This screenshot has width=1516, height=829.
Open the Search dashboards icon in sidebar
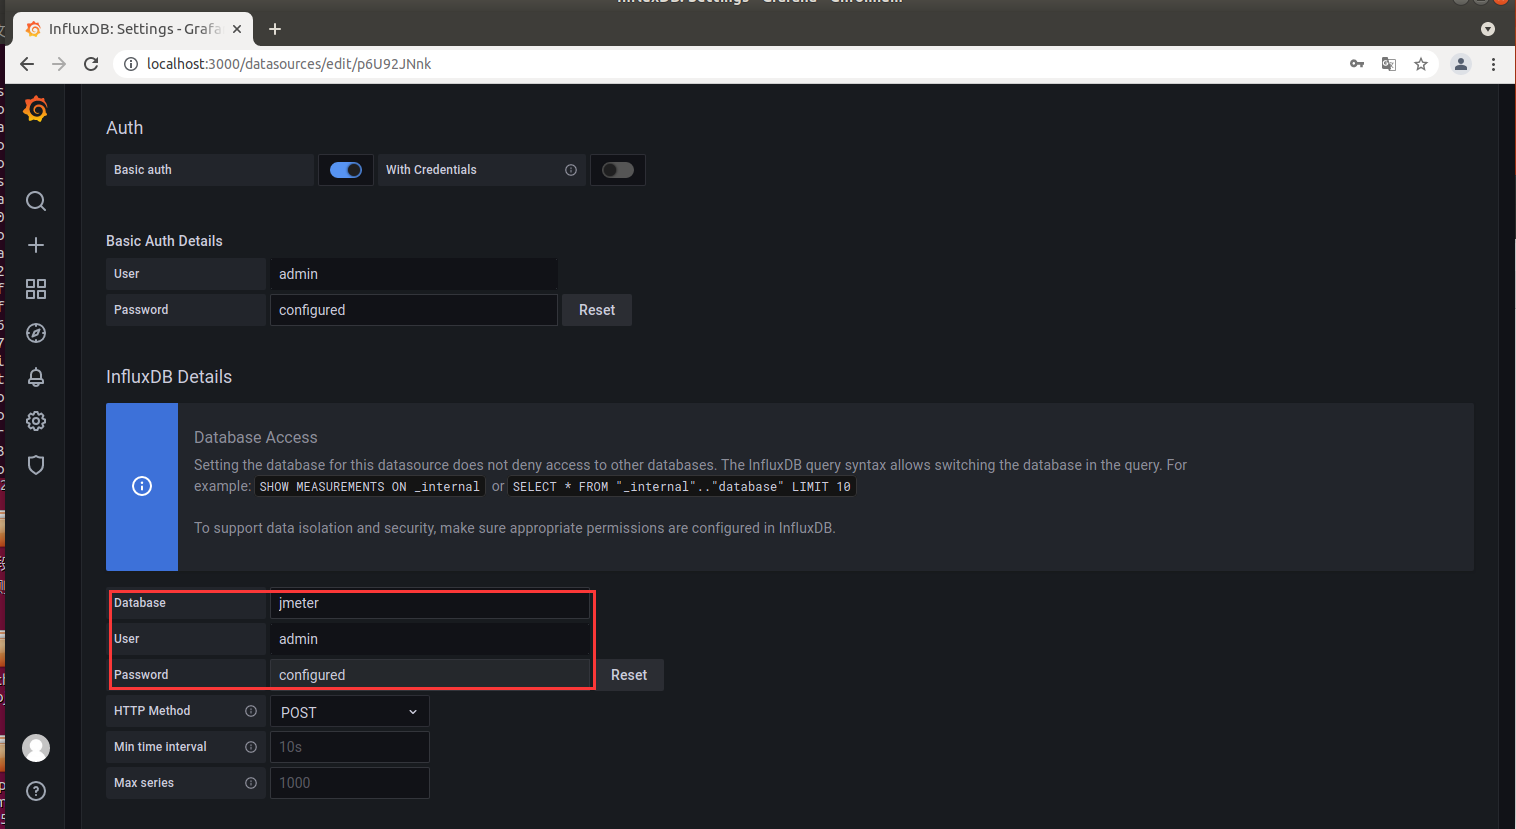pyautogui.click(x=36, y=201)
